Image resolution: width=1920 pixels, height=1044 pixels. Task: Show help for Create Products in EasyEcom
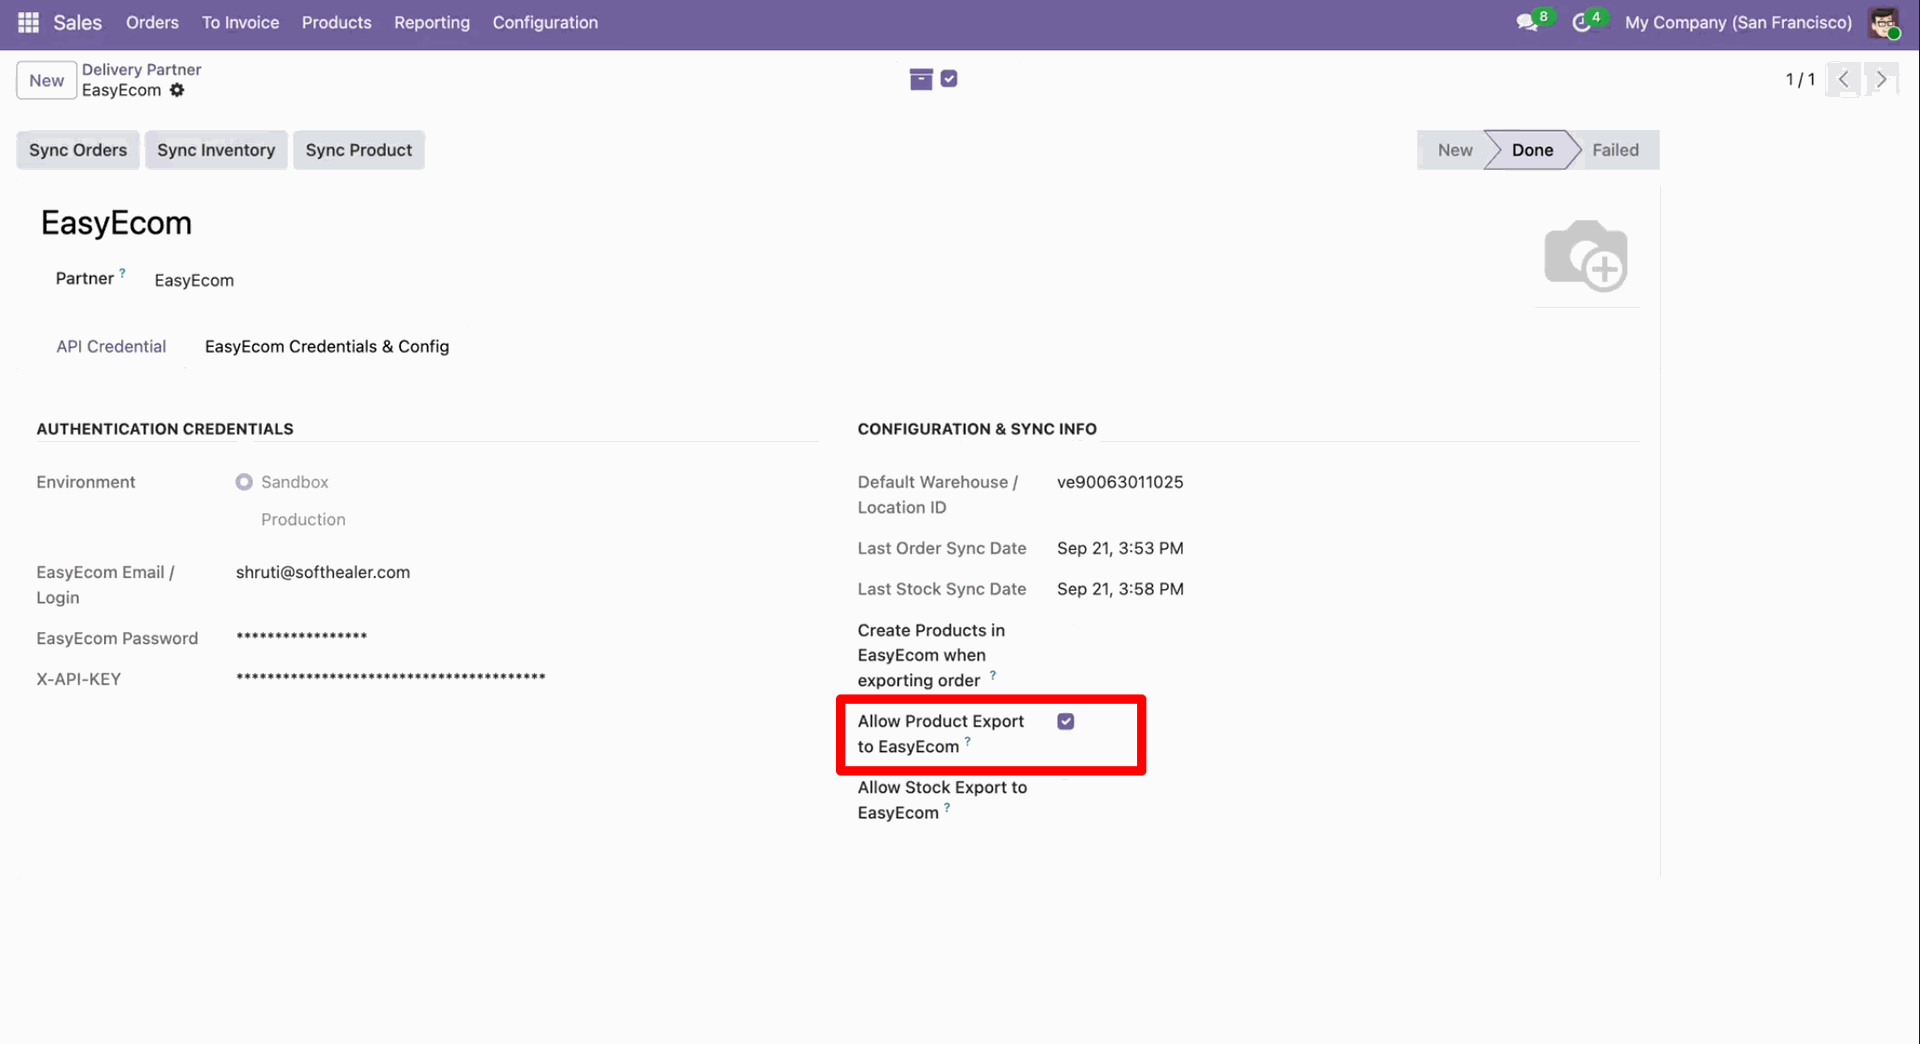click(992, 675)
